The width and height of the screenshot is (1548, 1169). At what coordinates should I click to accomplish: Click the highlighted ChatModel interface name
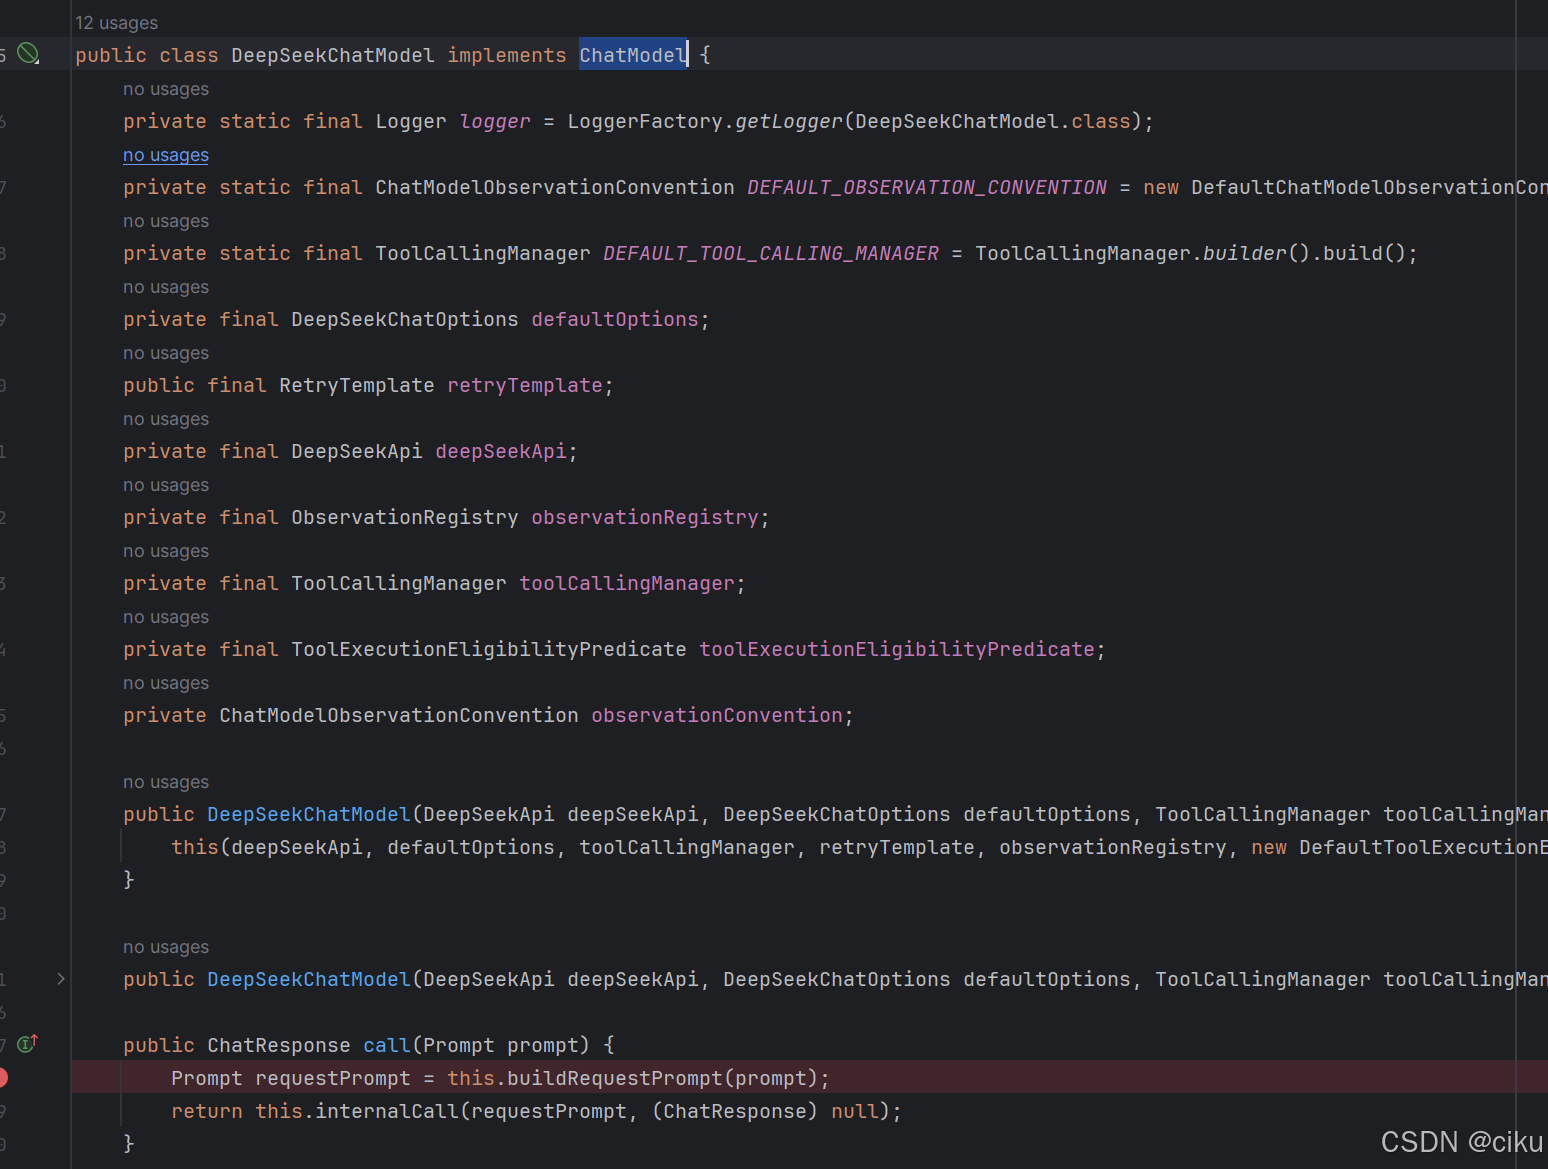(633, 55)
